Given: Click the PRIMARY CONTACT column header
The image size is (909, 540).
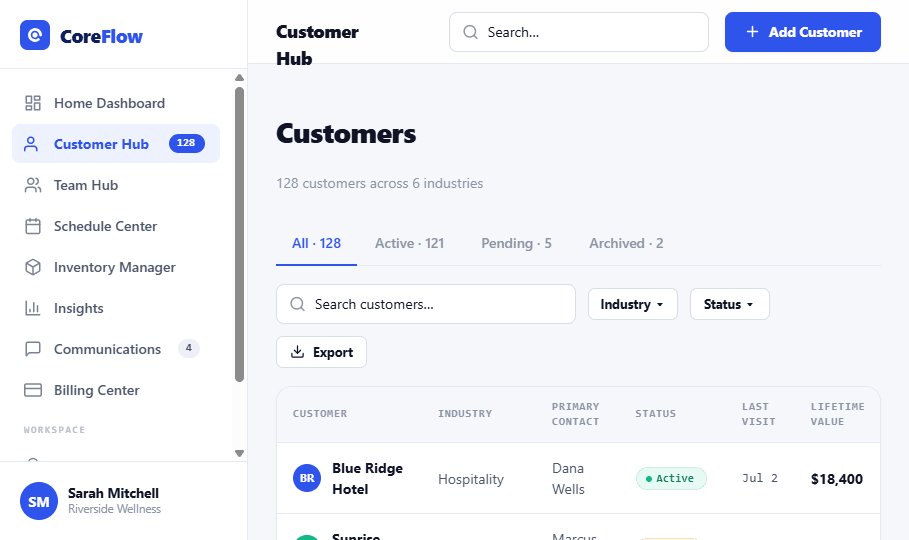Looking at the screenshot, I should (x=576, y=414).
